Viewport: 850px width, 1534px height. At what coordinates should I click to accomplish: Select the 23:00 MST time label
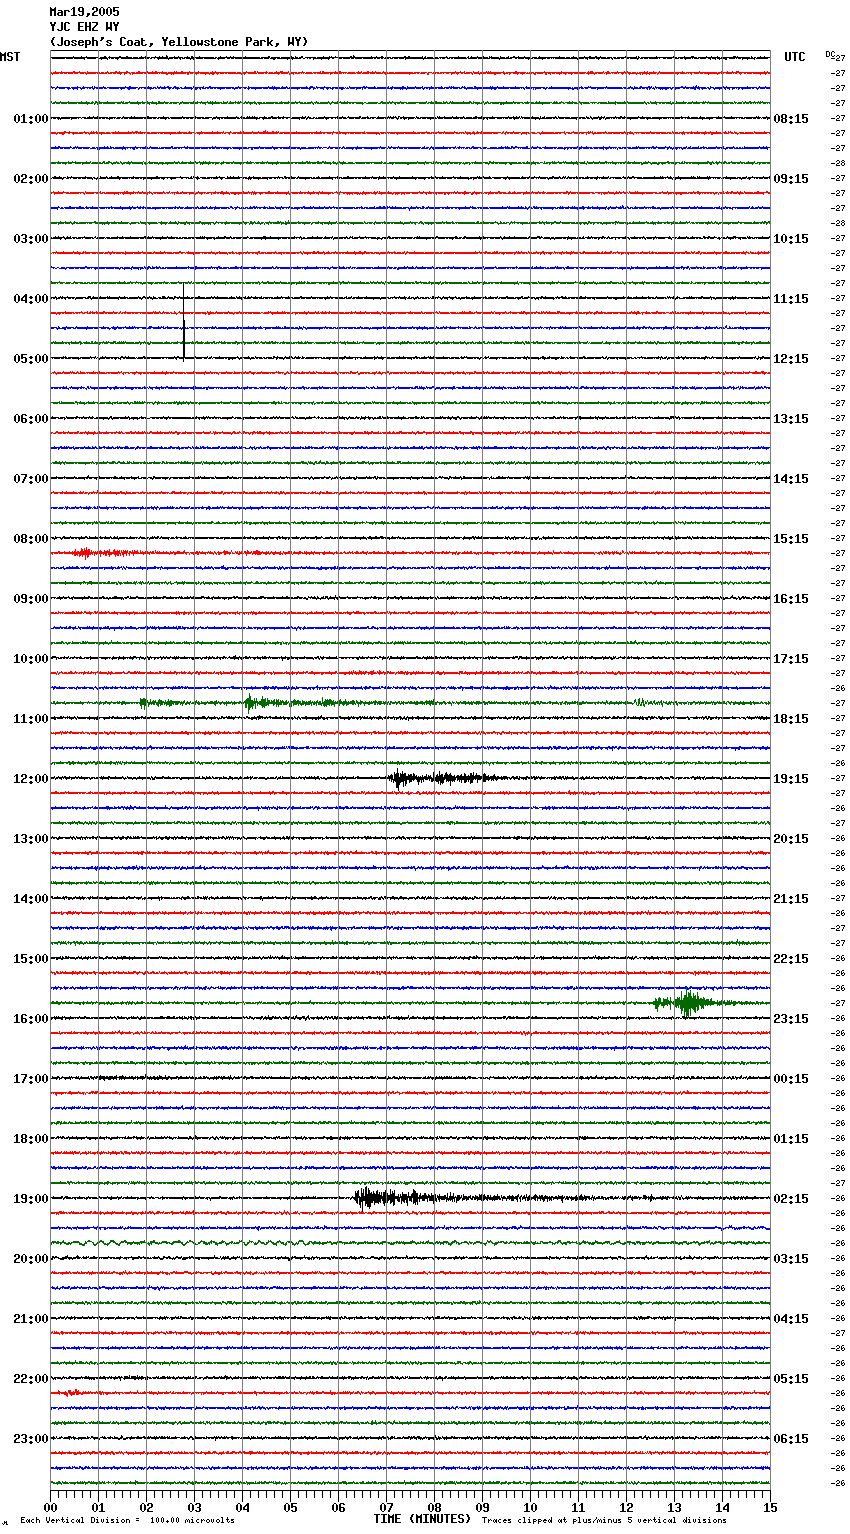(31, 1439)
